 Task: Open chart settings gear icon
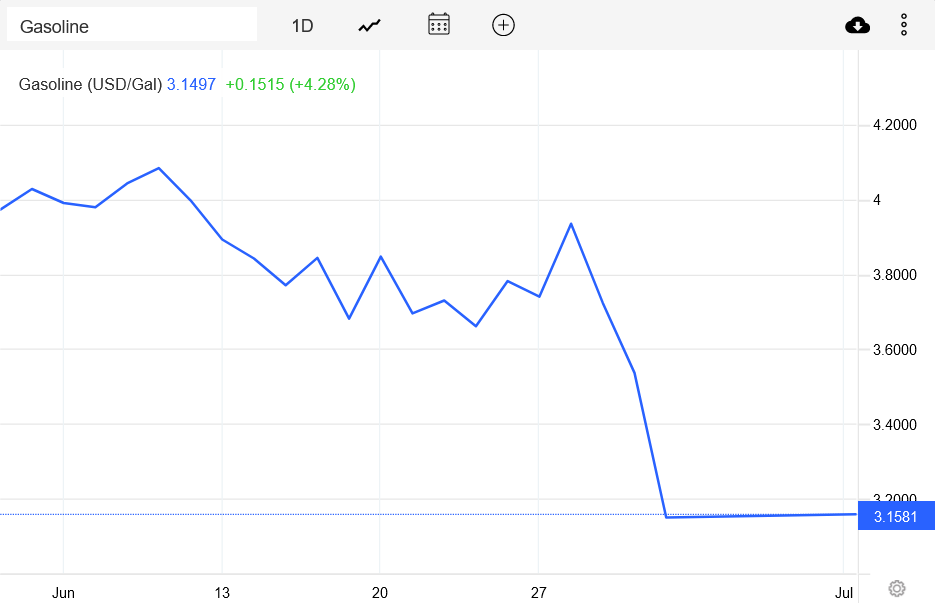(x=897, y=588)
